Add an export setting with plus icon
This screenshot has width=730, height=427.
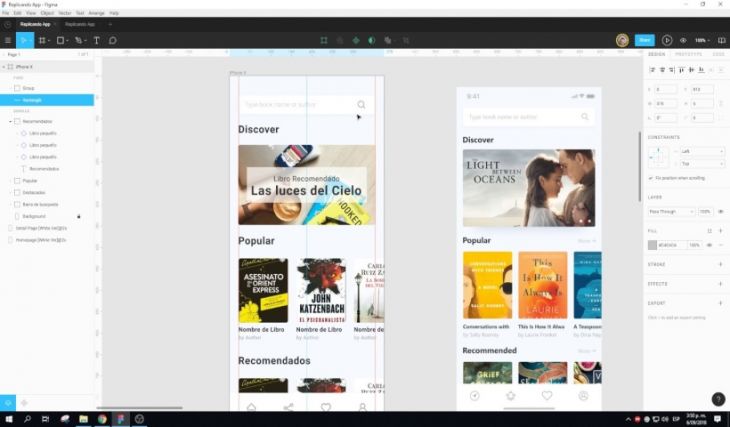[720, 303]
